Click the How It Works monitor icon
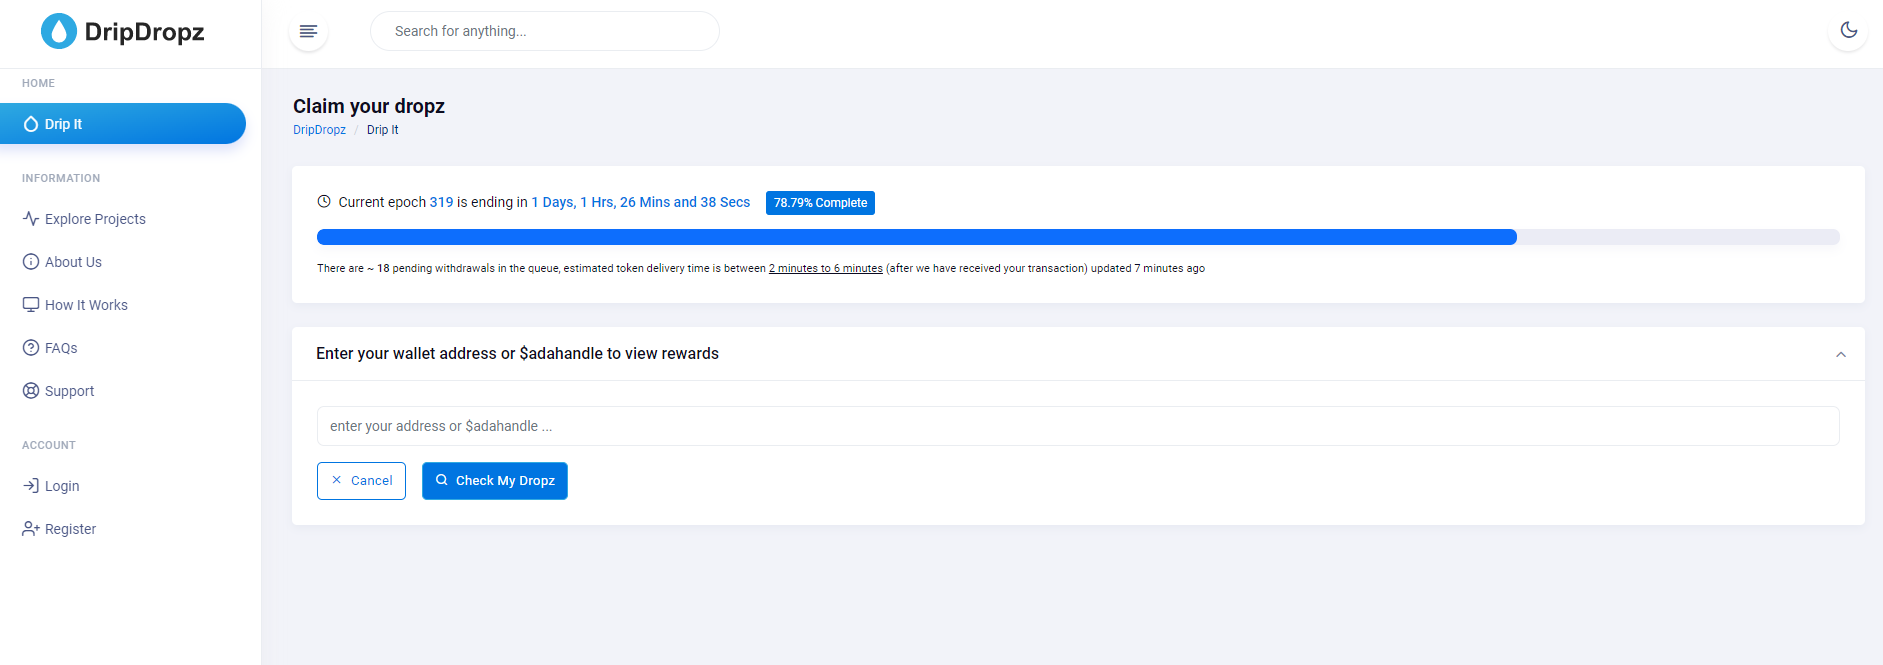The image size is (1883, 665). (31, 304)
